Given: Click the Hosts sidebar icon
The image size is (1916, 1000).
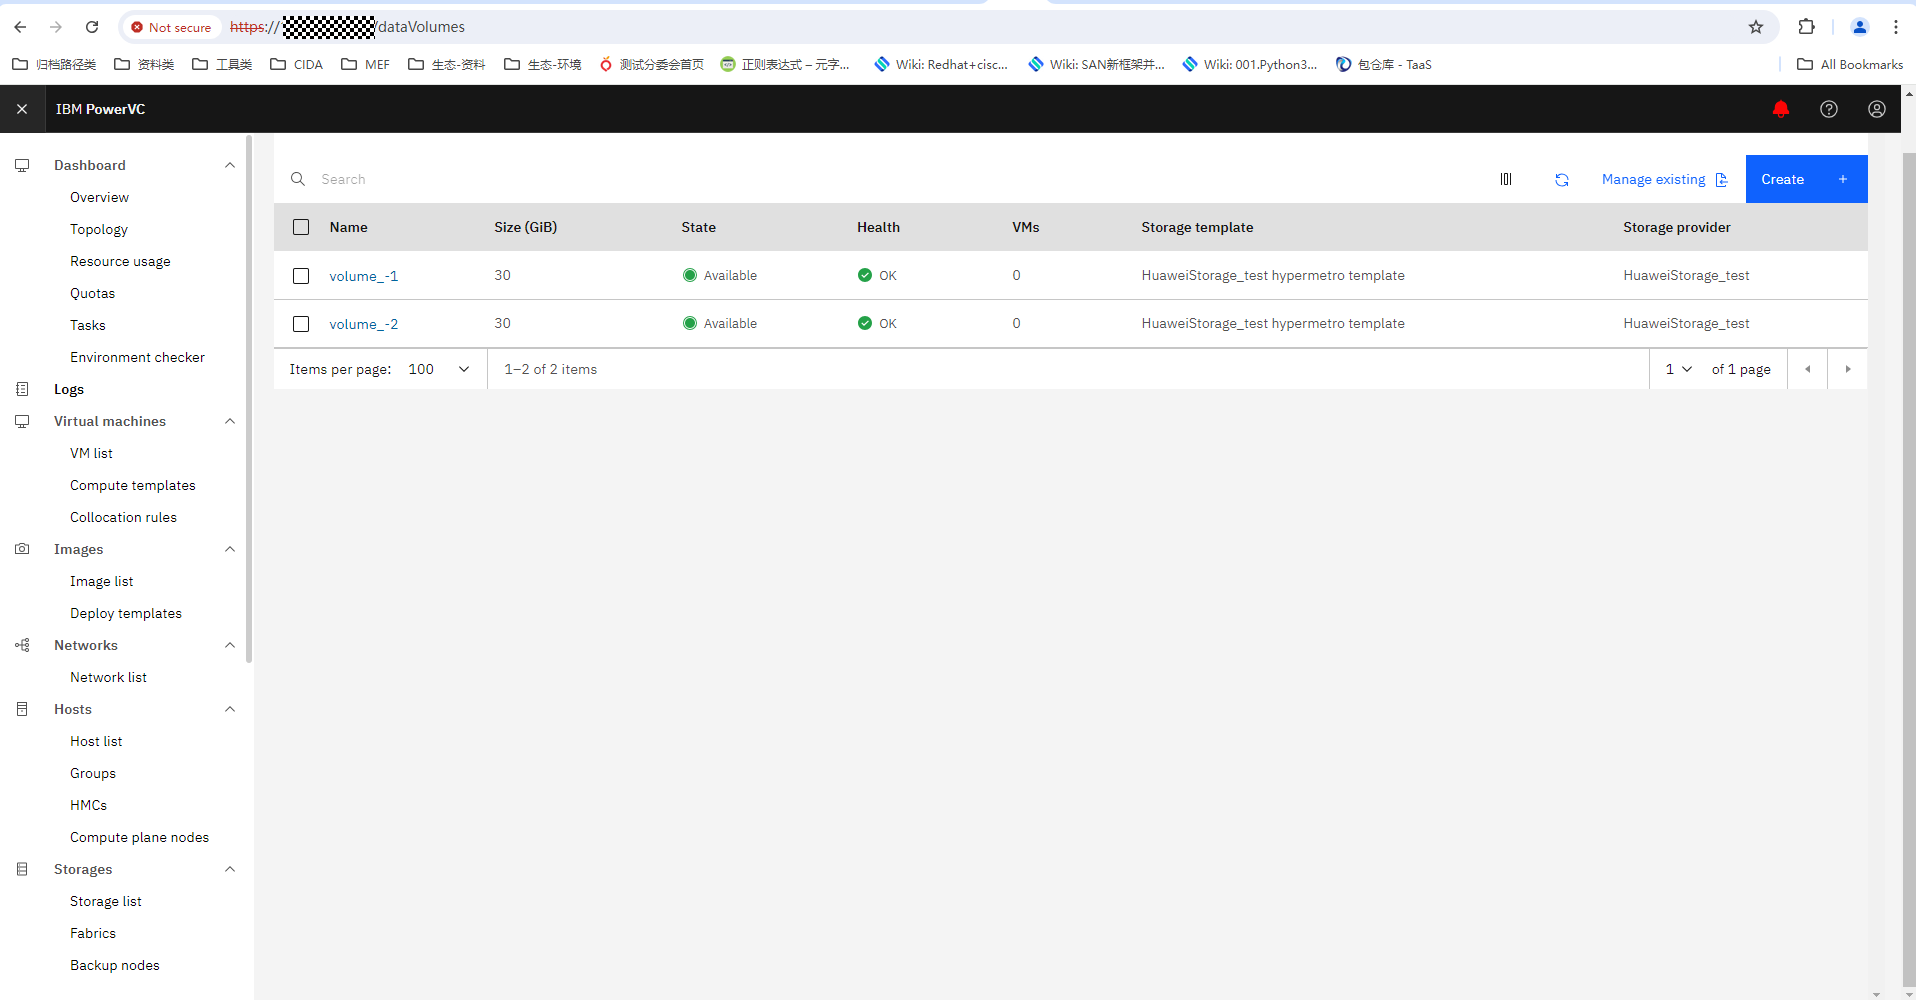Looking at the screenshot, I should (22, 709).
